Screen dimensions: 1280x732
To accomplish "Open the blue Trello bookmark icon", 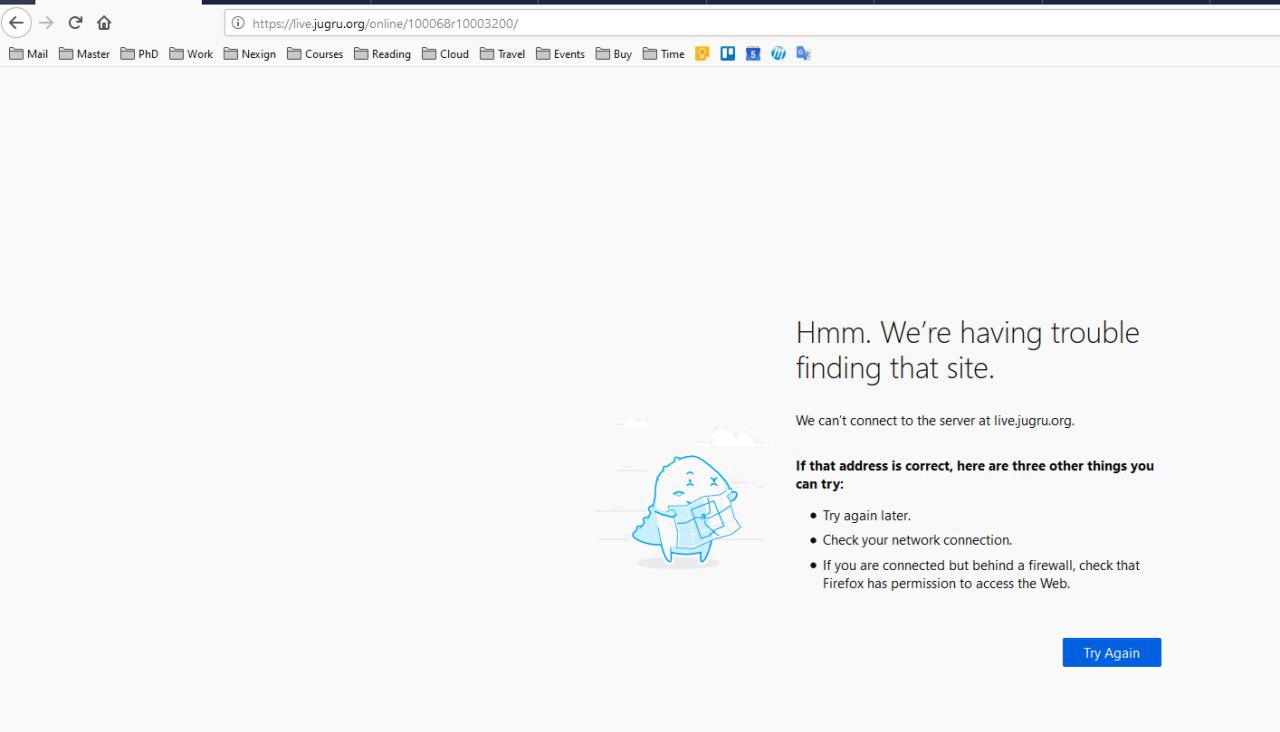I will [728, 54].
